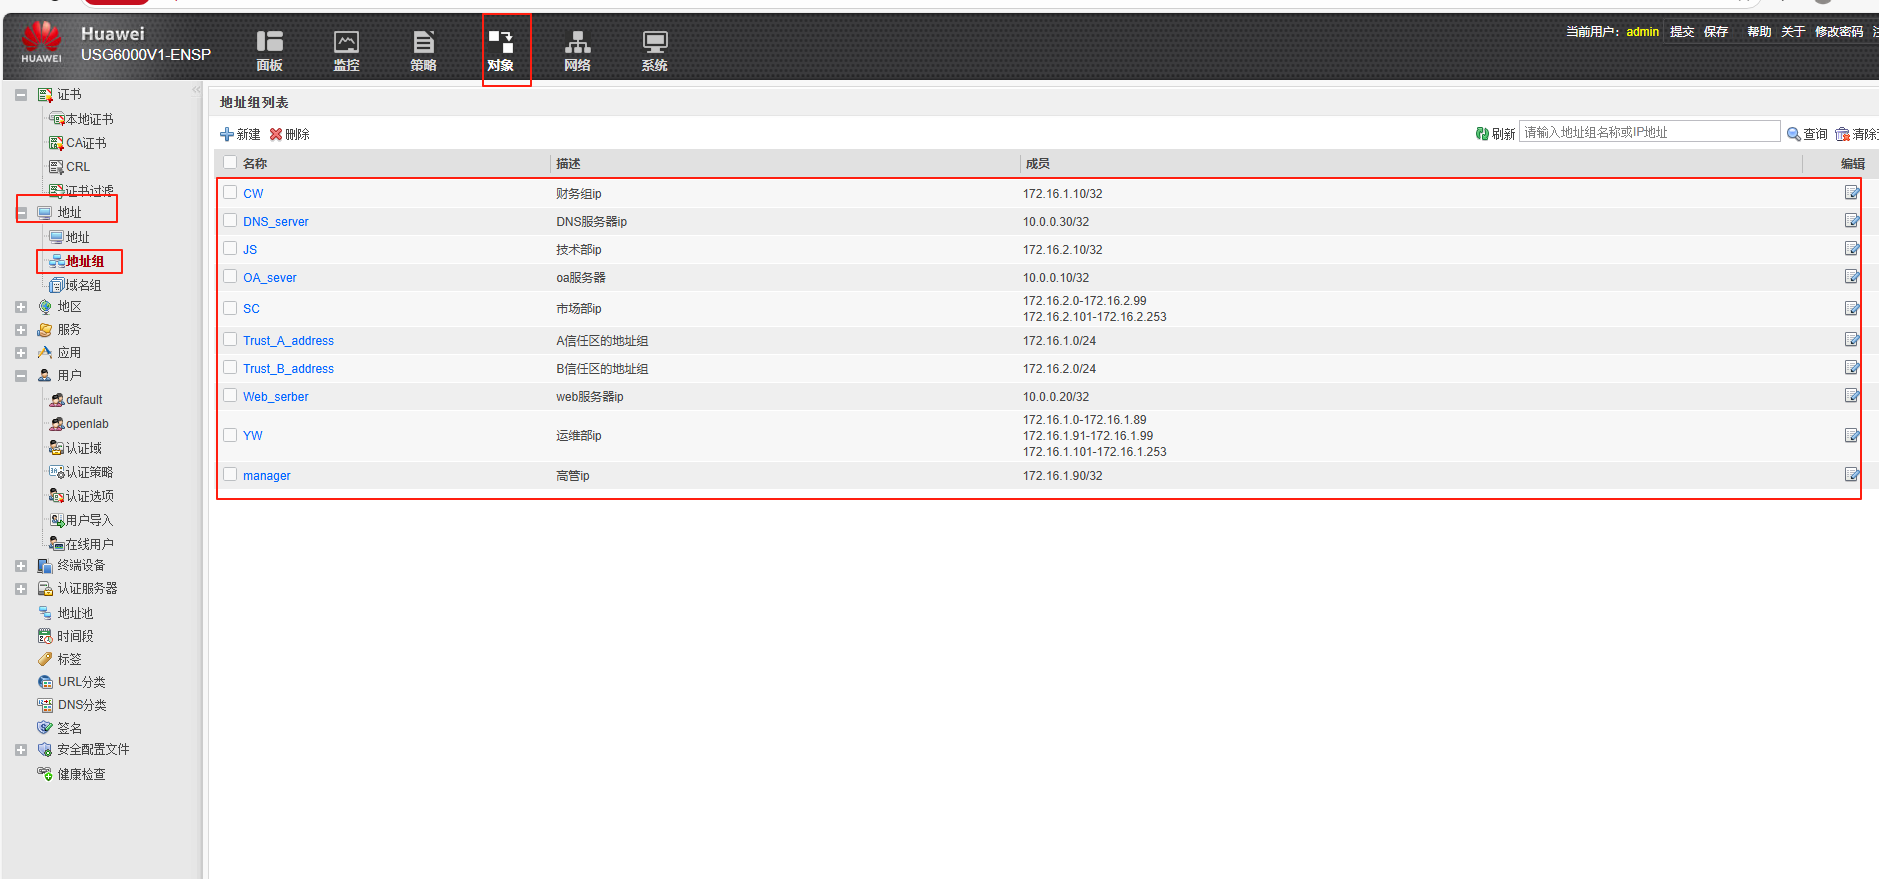The height and width of the screenshot is (879, 1879).
Task: Edit the Trust_B_address group
Action: click(x=1852, y=367)
